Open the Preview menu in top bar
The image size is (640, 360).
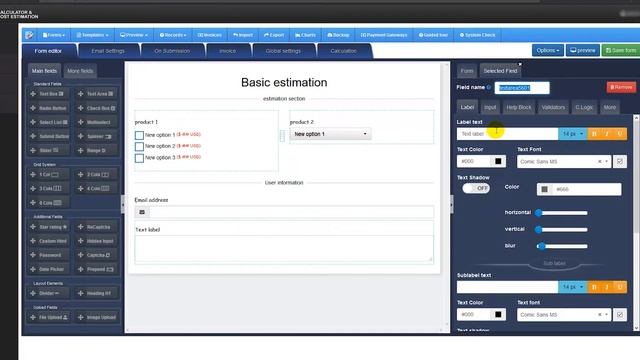click(134, 35)
